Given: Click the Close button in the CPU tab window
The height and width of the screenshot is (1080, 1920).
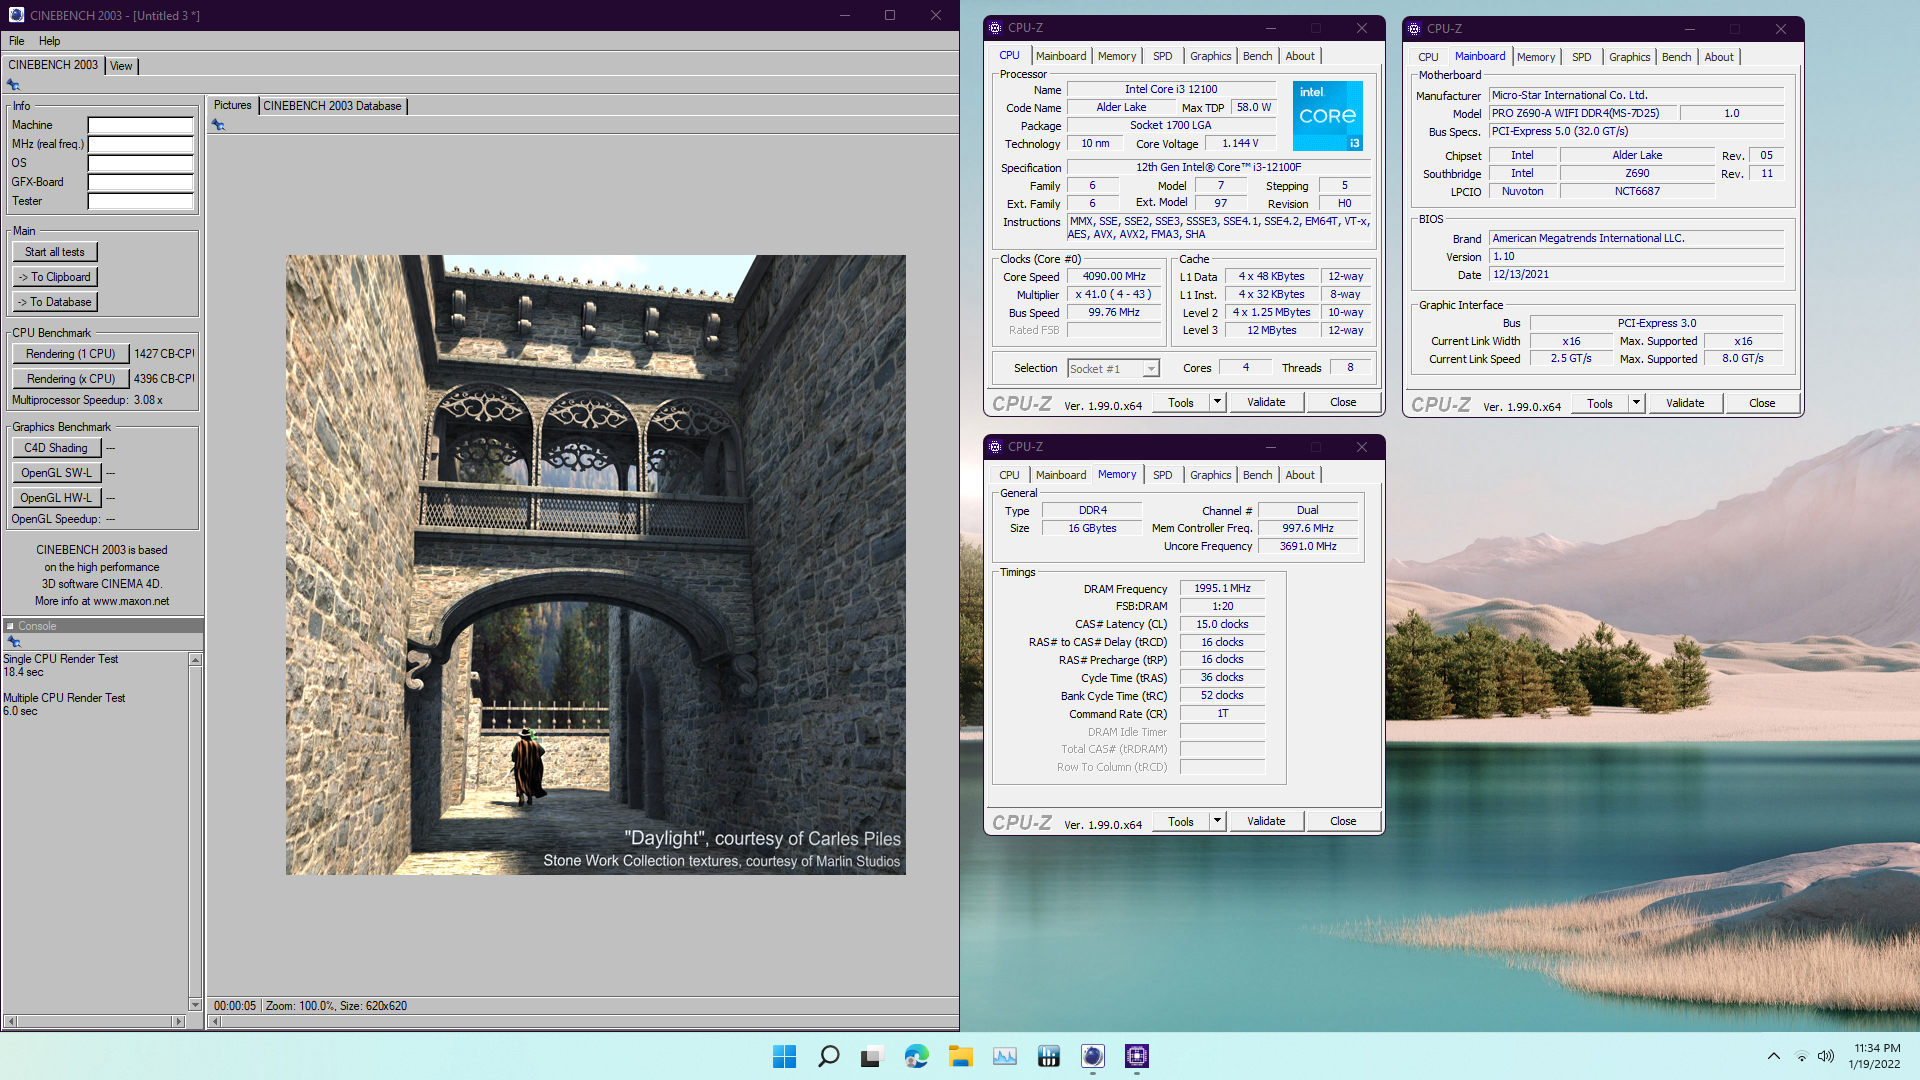Looking at the screenshot, I should (1343, 402).
